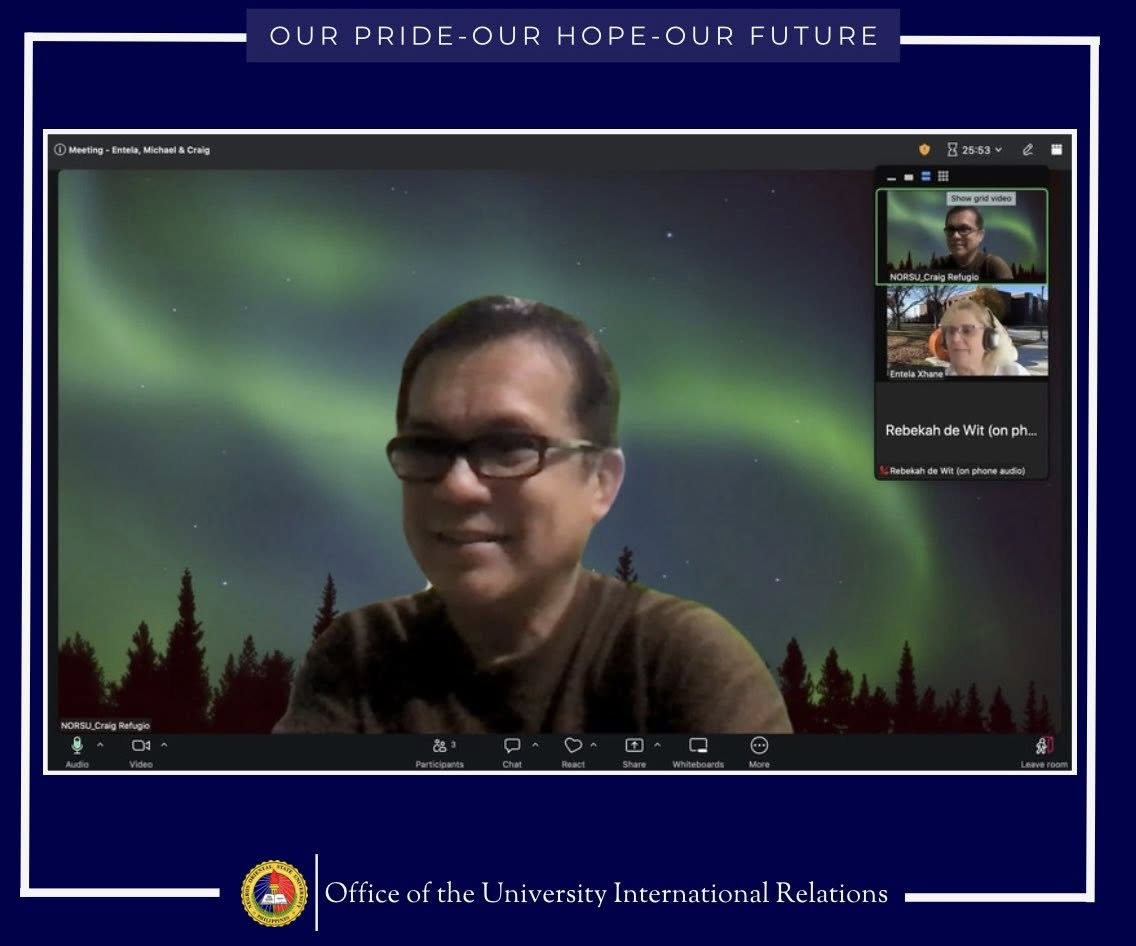Click the annotate pencil icon
The height and width of the screenshot is (946, 1136).
click(1027, 150)
